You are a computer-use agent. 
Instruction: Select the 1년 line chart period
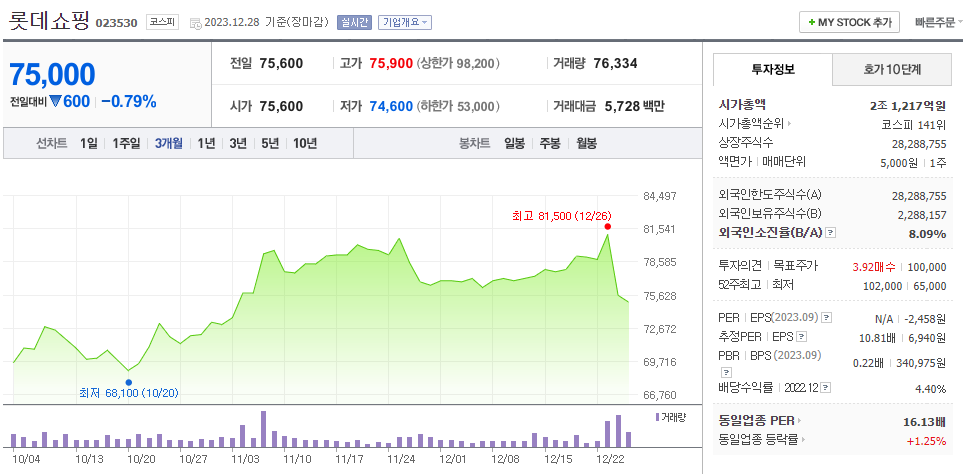(206, 143)
